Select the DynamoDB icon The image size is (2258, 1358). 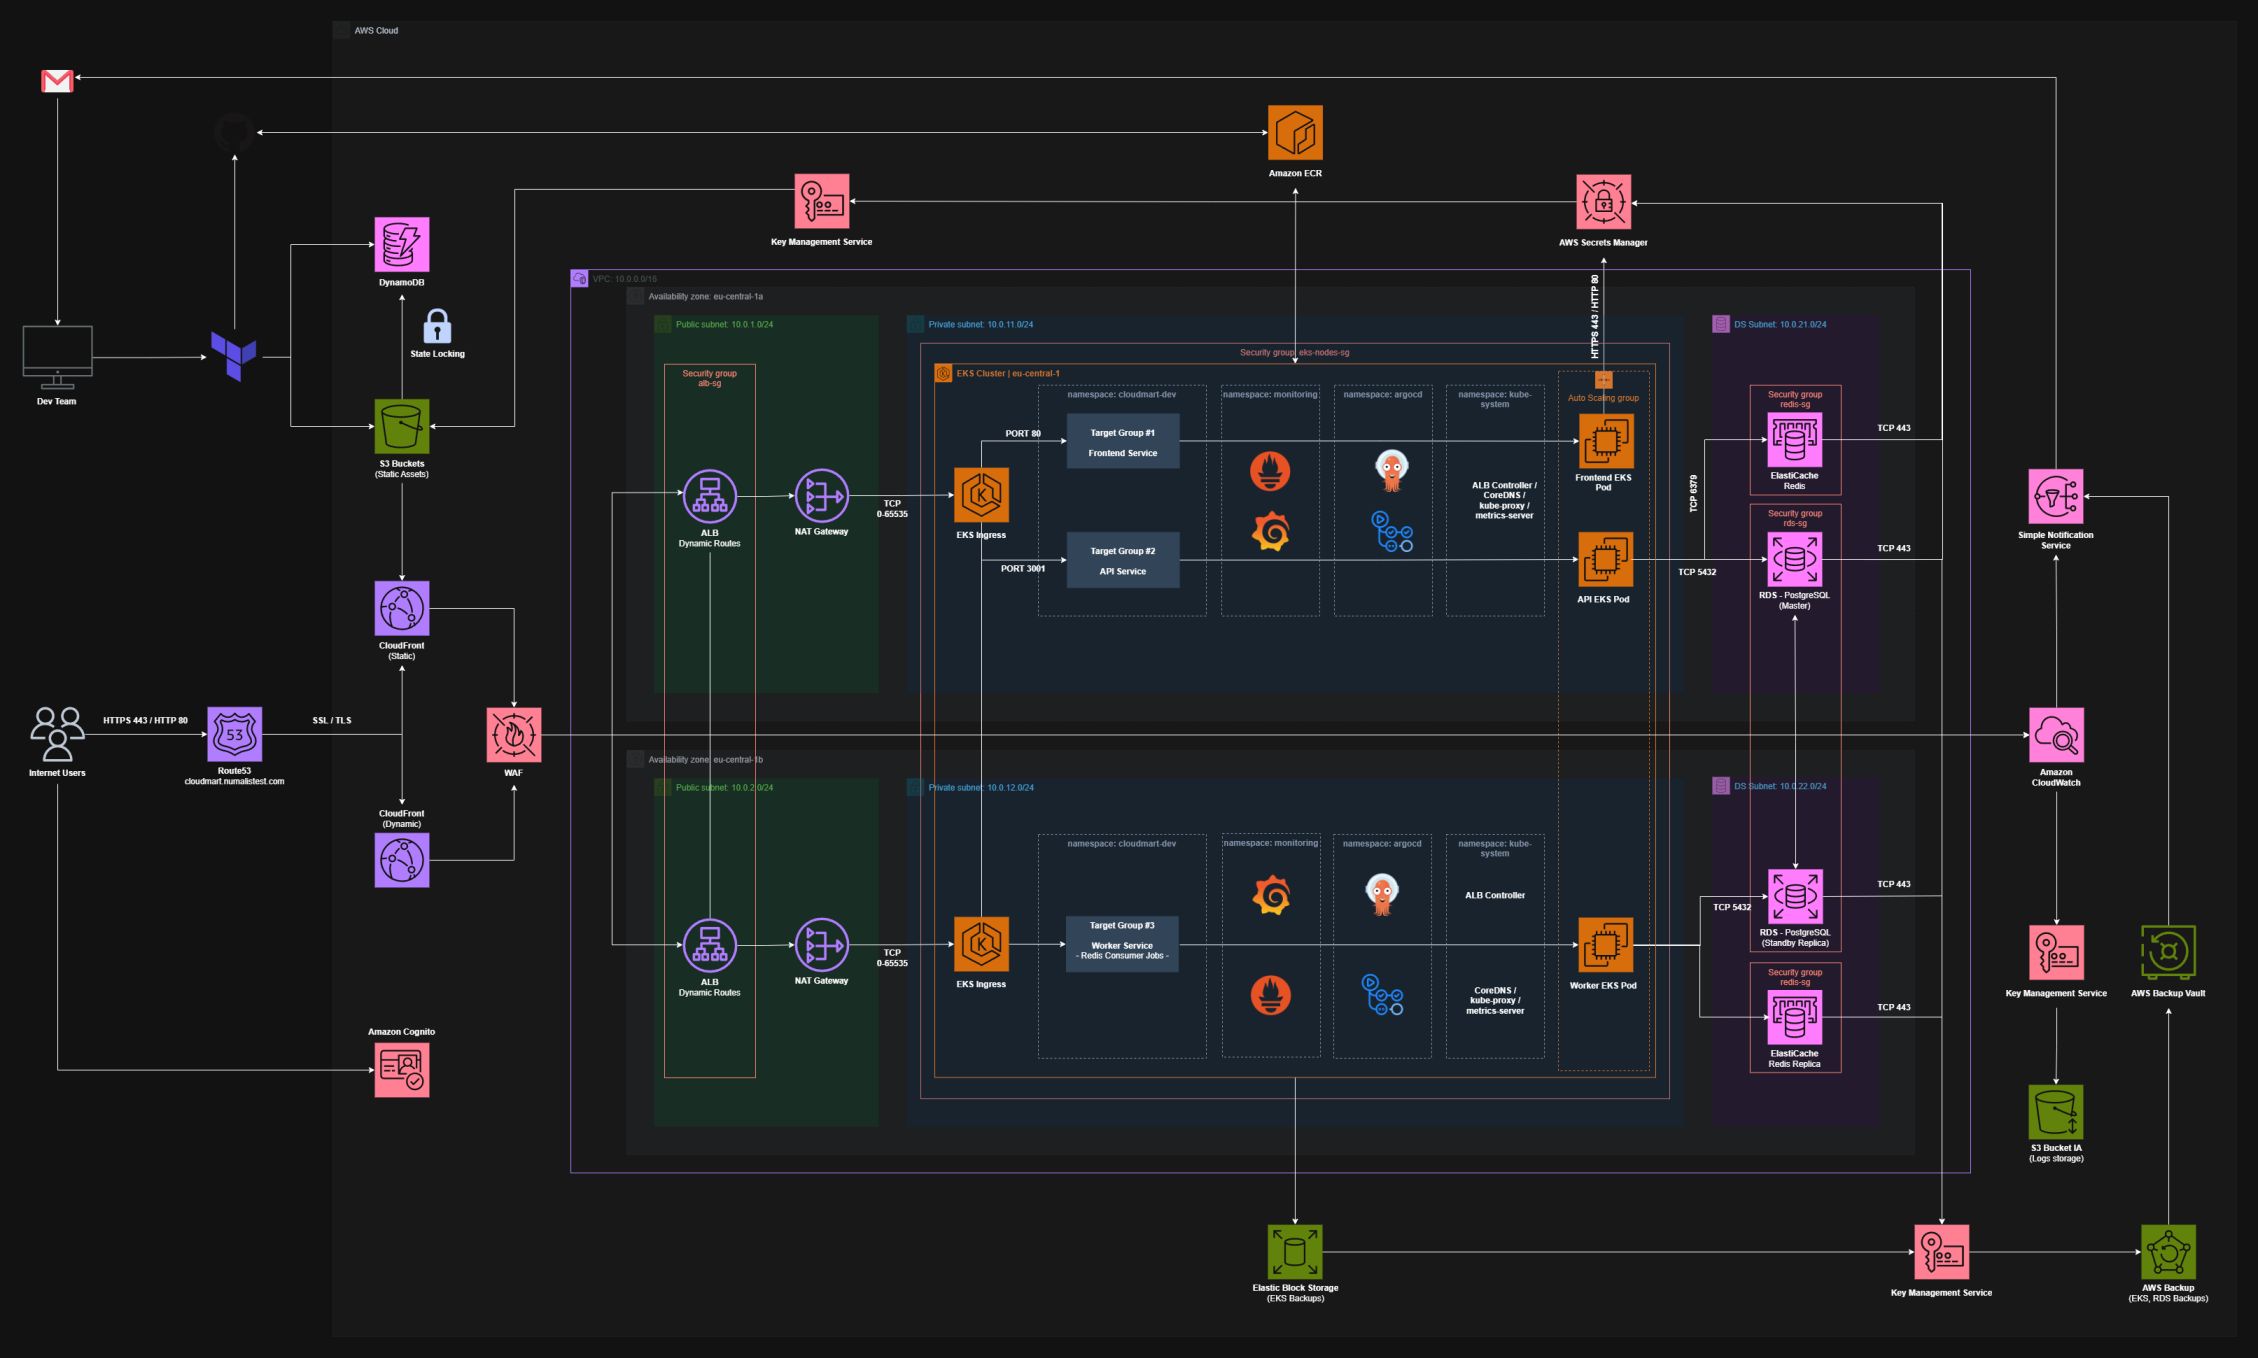402,244
